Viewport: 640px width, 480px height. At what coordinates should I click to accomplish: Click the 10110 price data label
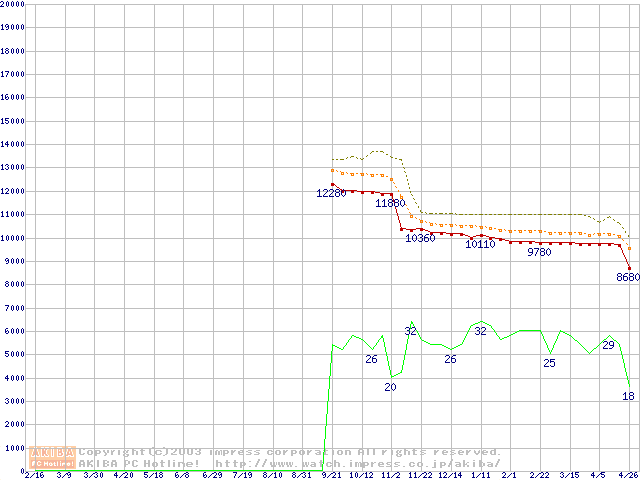(x=480, y=245)
